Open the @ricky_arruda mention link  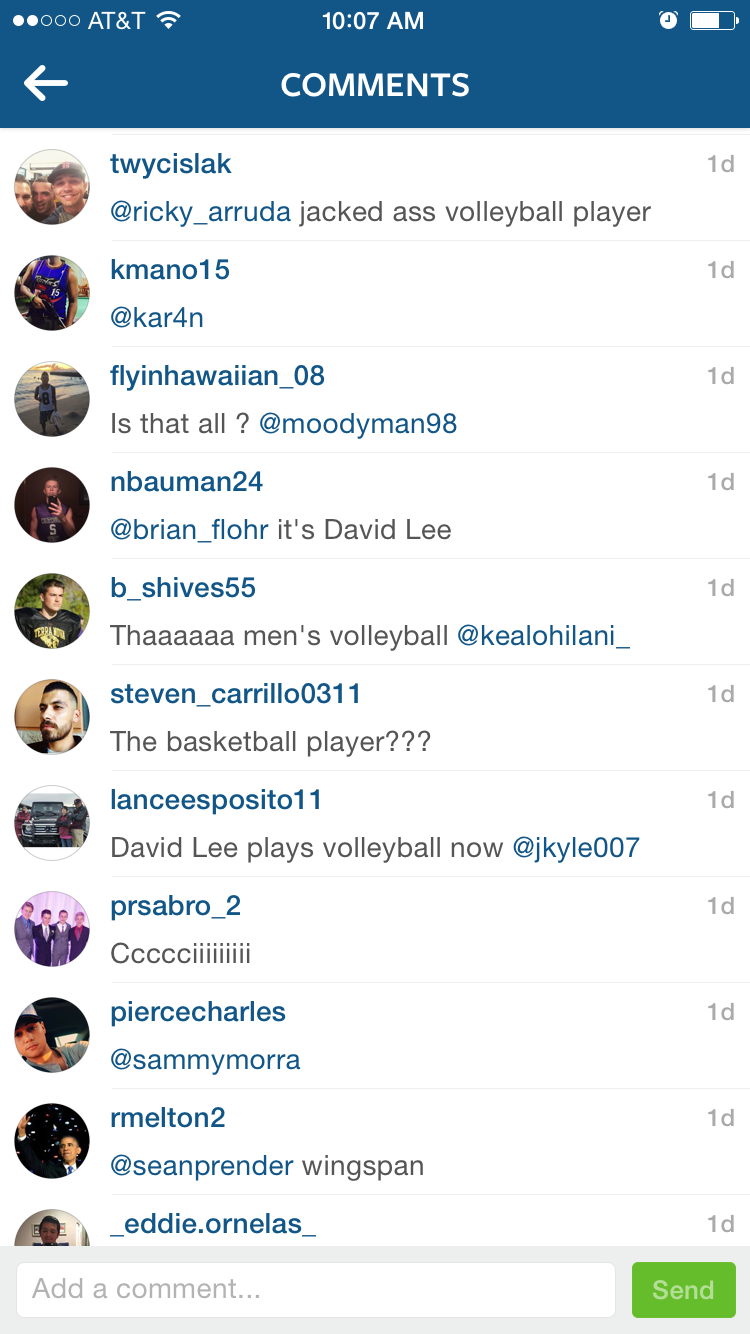coord(200,212)
